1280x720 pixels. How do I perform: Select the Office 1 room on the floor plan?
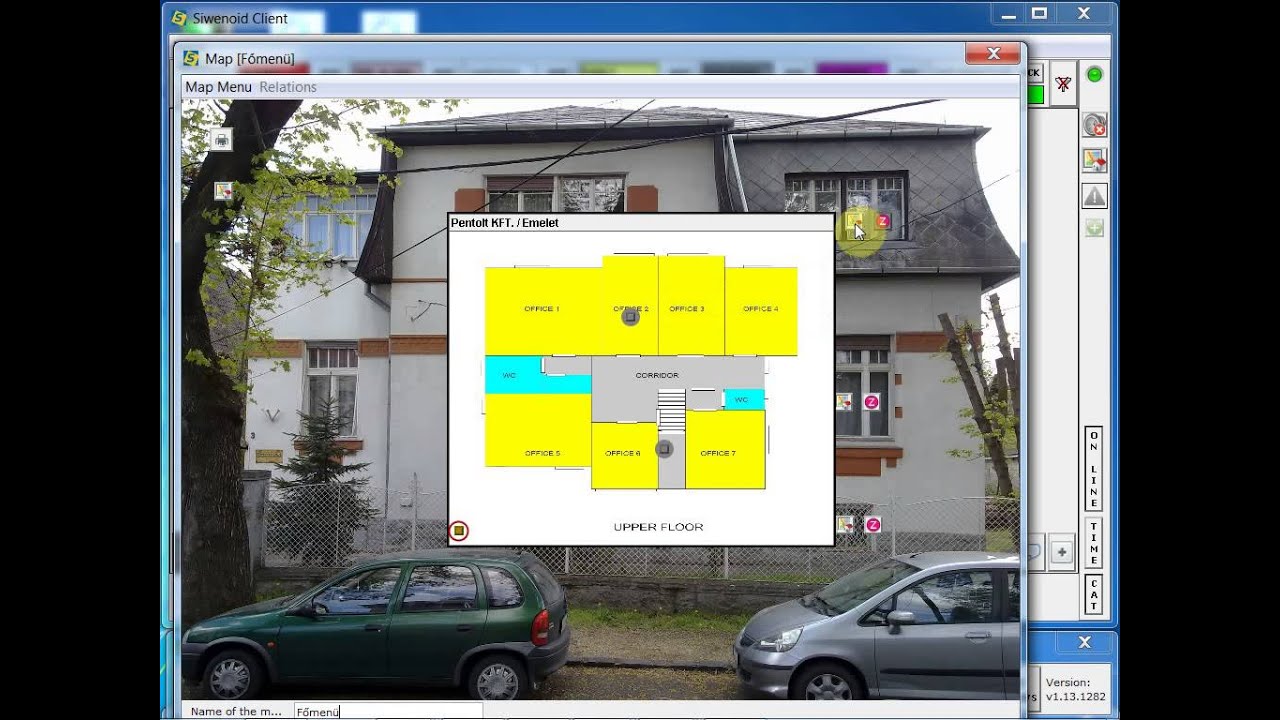coord(543,310)
